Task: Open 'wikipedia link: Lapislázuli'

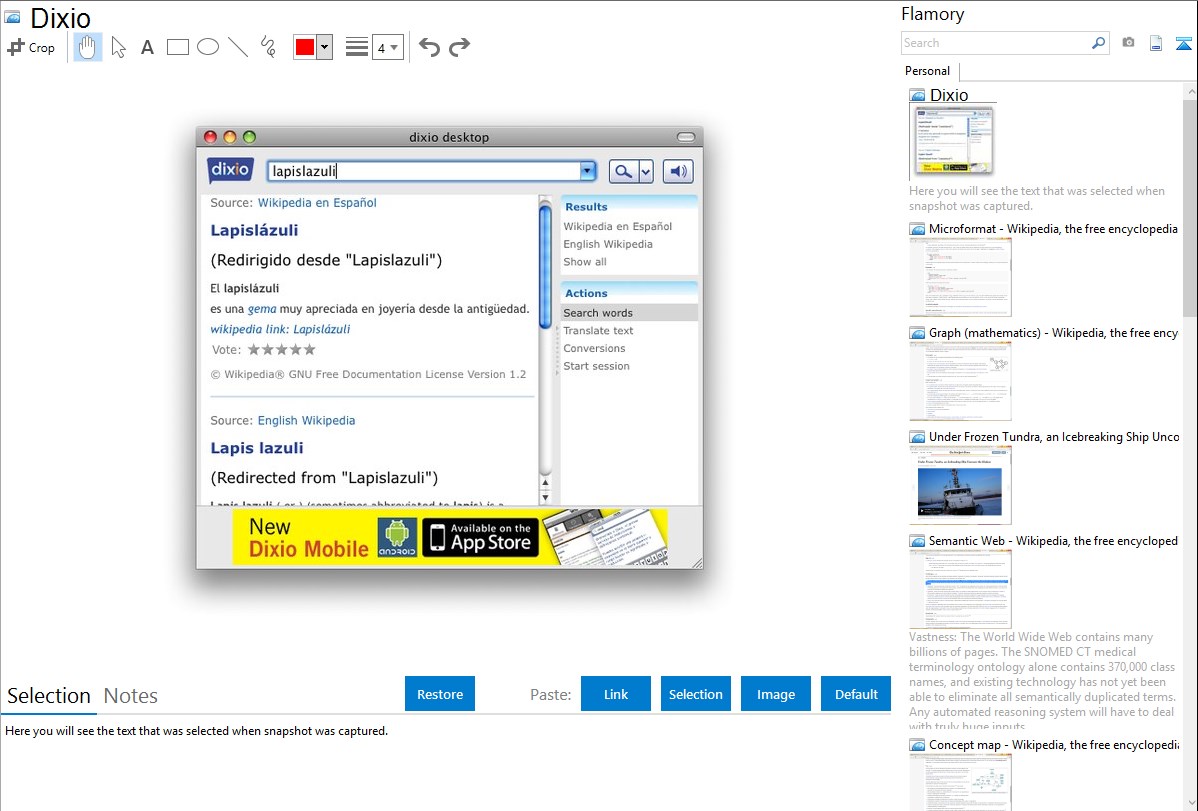Action: tap(280, 329)
